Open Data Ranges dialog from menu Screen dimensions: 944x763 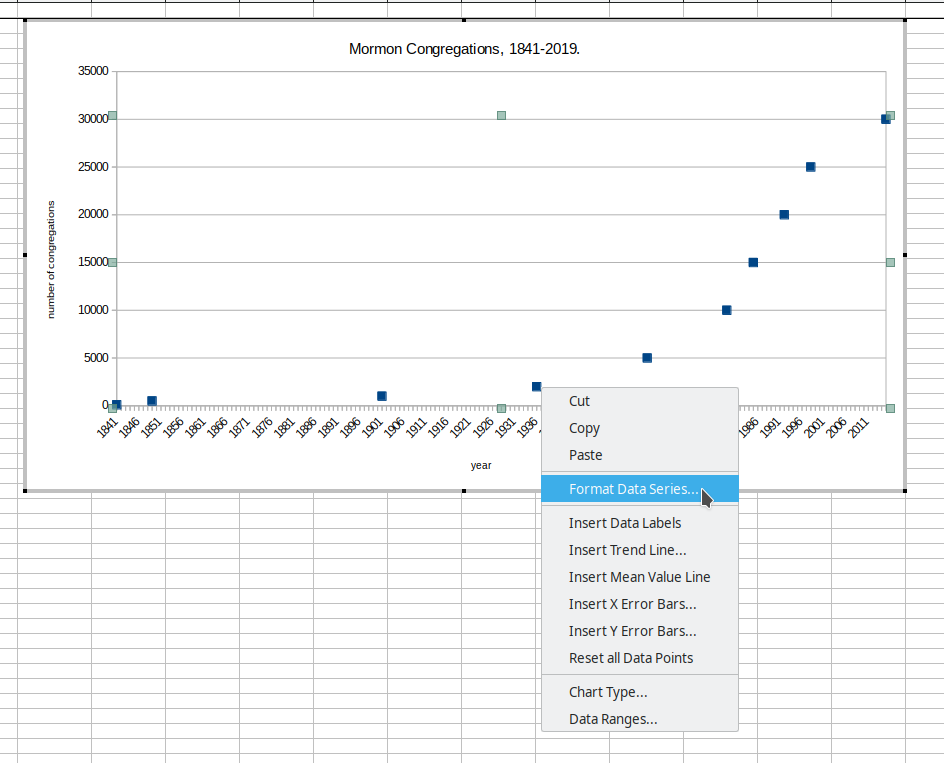(639, 719)
